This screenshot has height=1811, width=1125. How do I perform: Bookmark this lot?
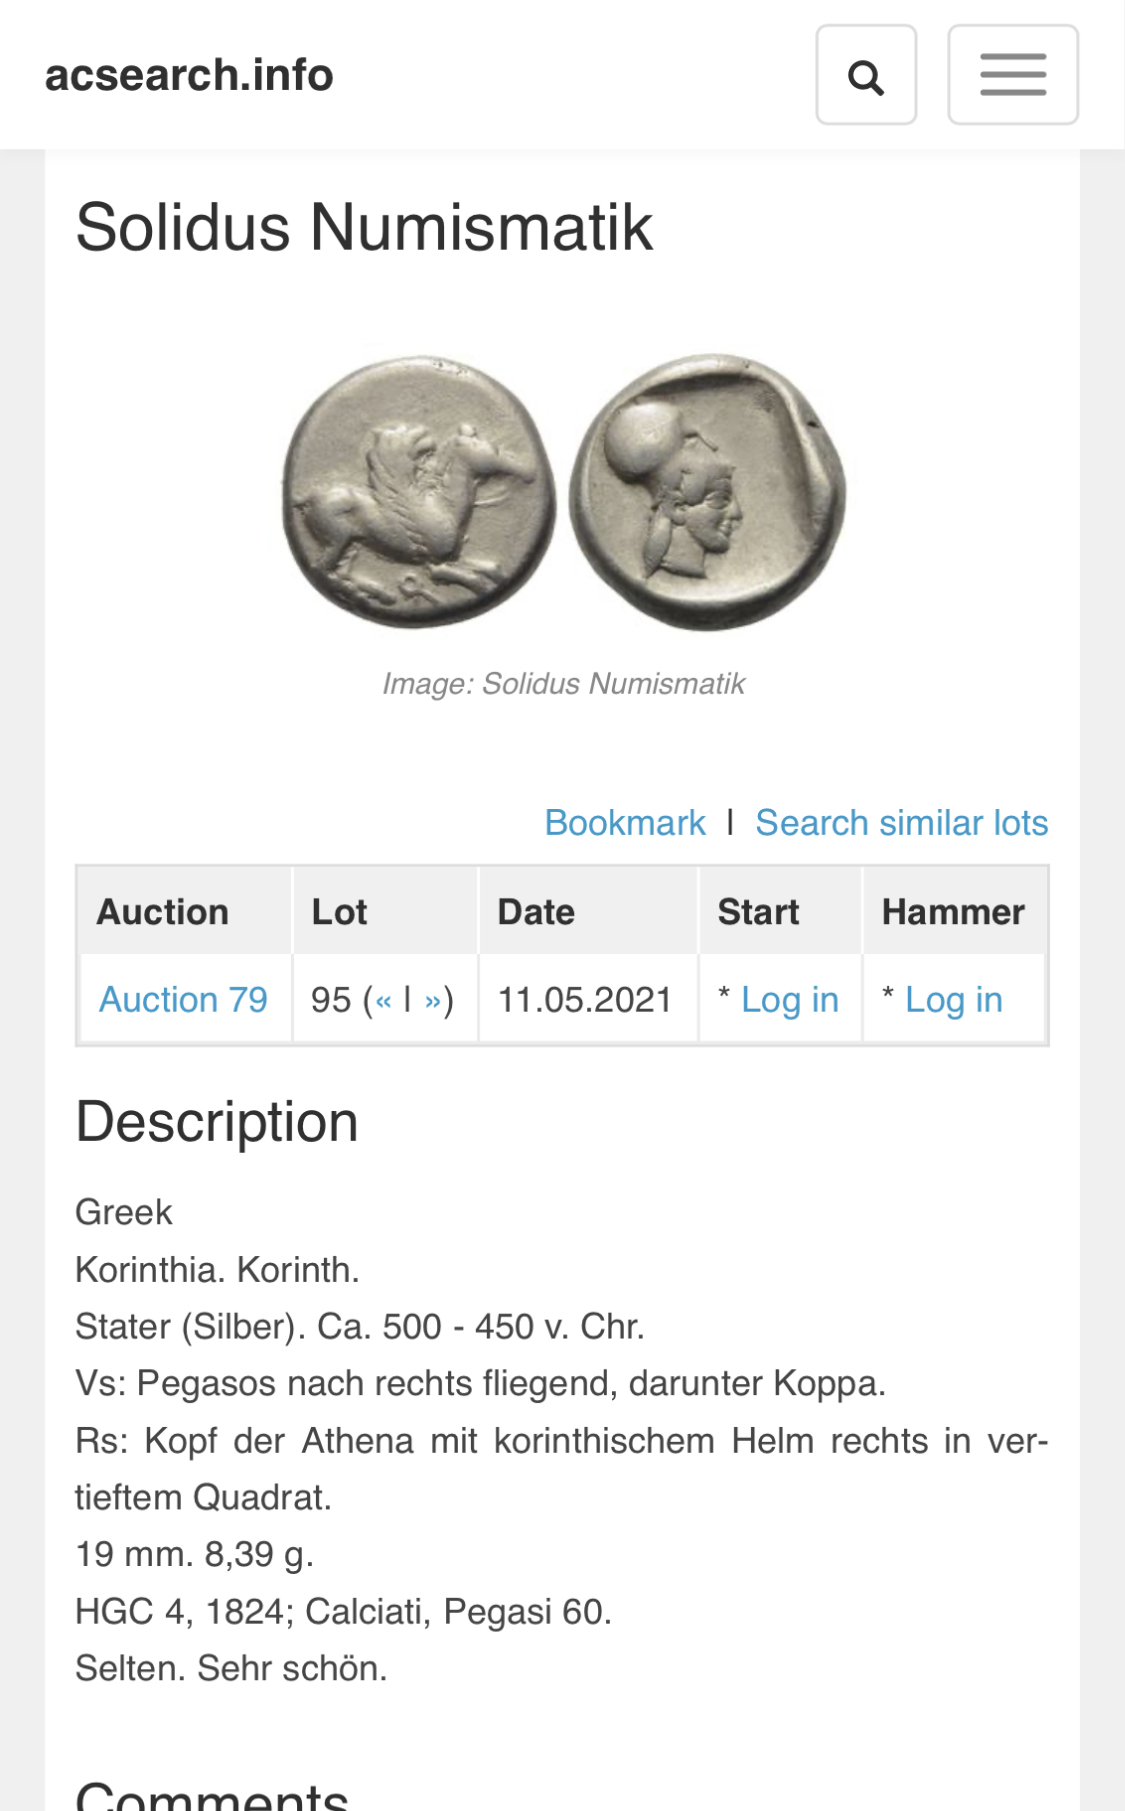click(x=625, y=823)
